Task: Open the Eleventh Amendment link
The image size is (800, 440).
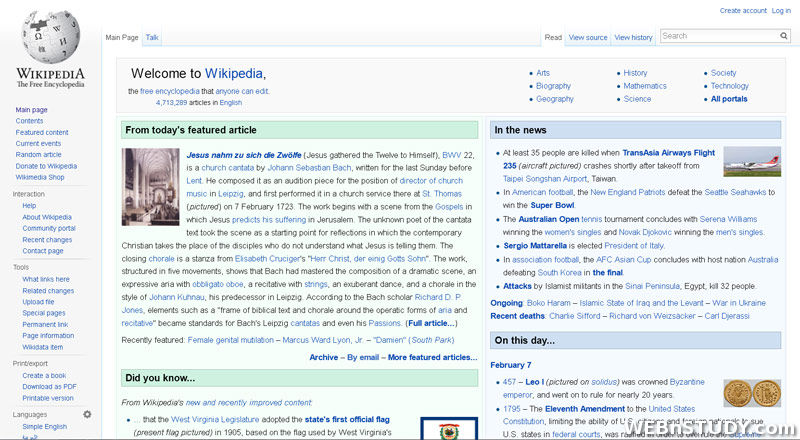Action: [585, 409]
